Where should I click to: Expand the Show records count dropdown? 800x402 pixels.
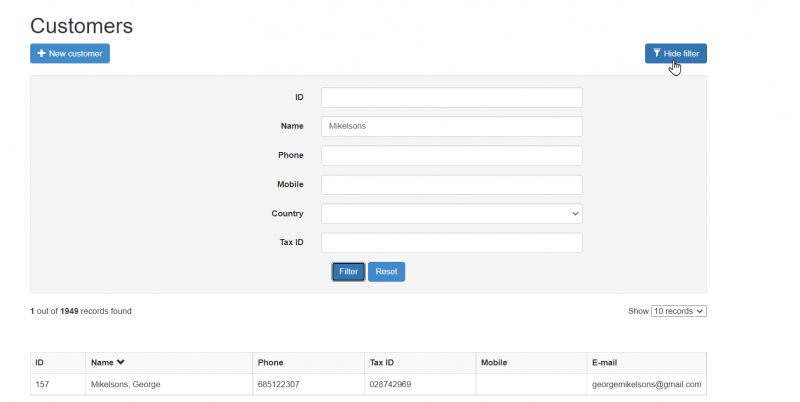[679, 311]
